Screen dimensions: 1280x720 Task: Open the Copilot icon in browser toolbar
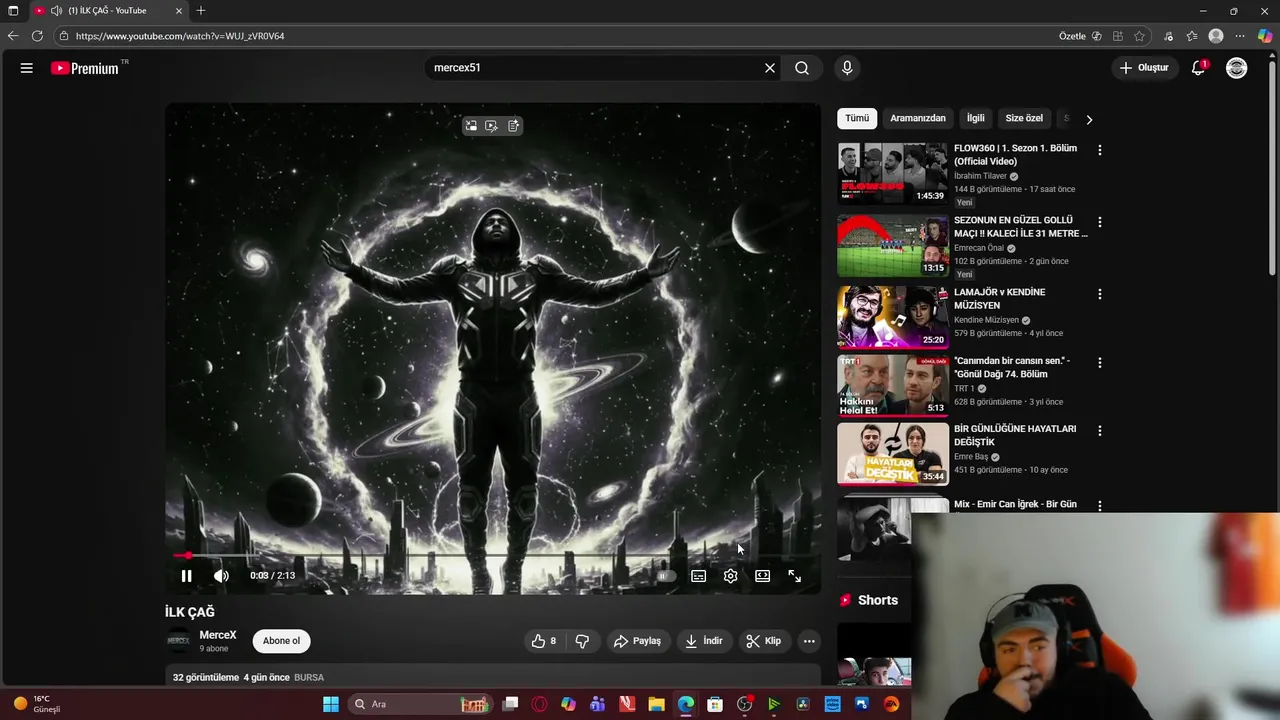(x=1265, y=36)
